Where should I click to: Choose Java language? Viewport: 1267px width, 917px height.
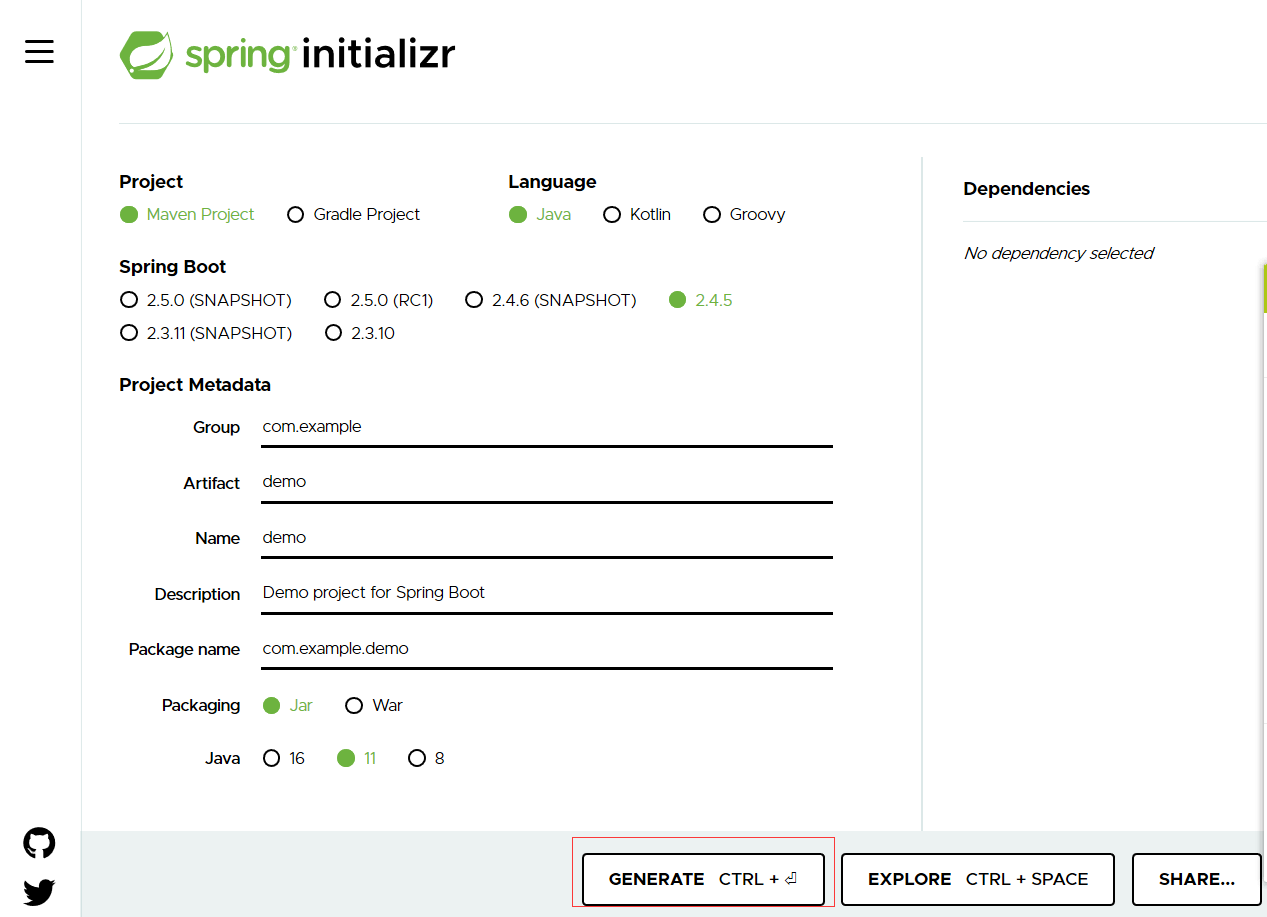(x=518, y=215)
